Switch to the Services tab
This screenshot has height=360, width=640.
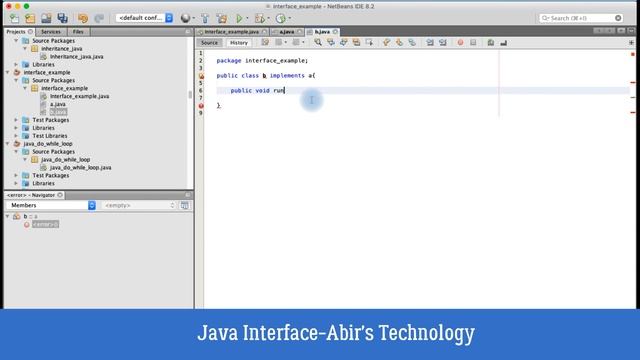(51, 32)
